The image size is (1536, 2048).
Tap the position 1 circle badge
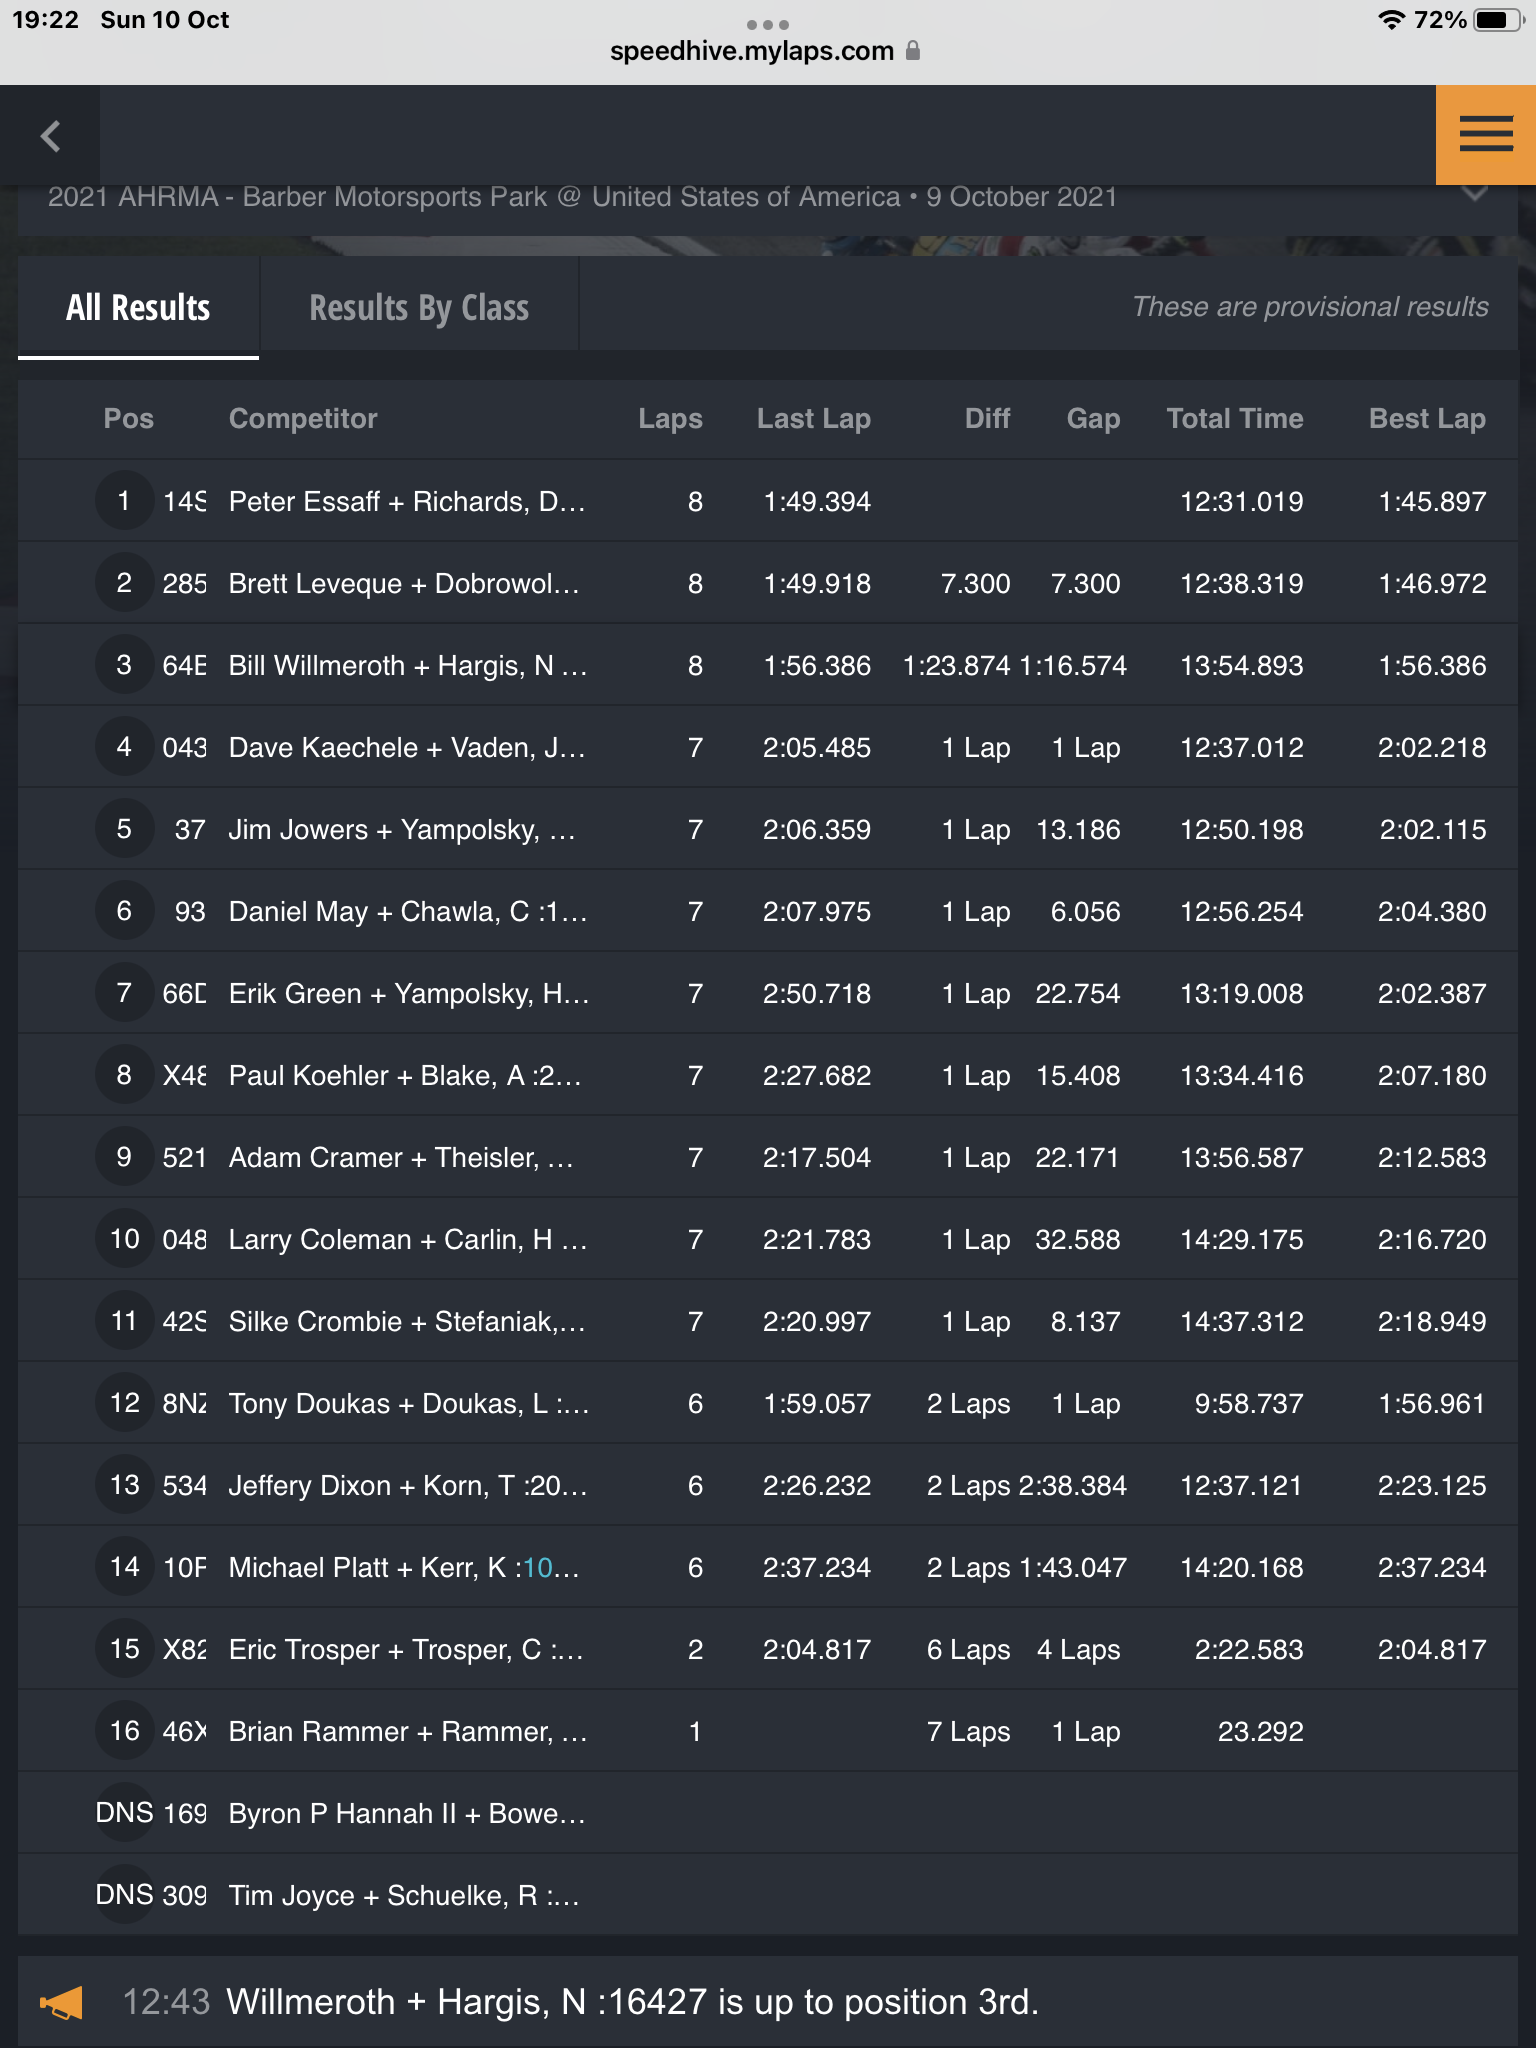124,501
